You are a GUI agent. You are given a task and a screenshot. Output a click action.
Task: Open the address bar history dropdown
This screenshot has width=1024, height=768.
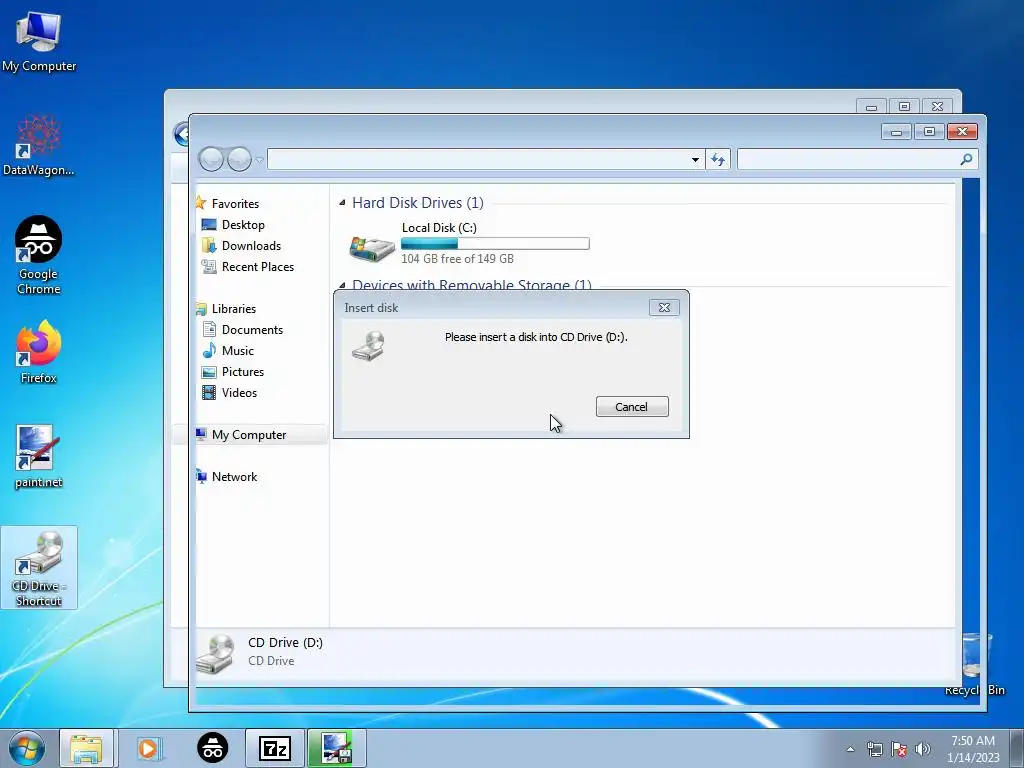click(x=695, y=159)
